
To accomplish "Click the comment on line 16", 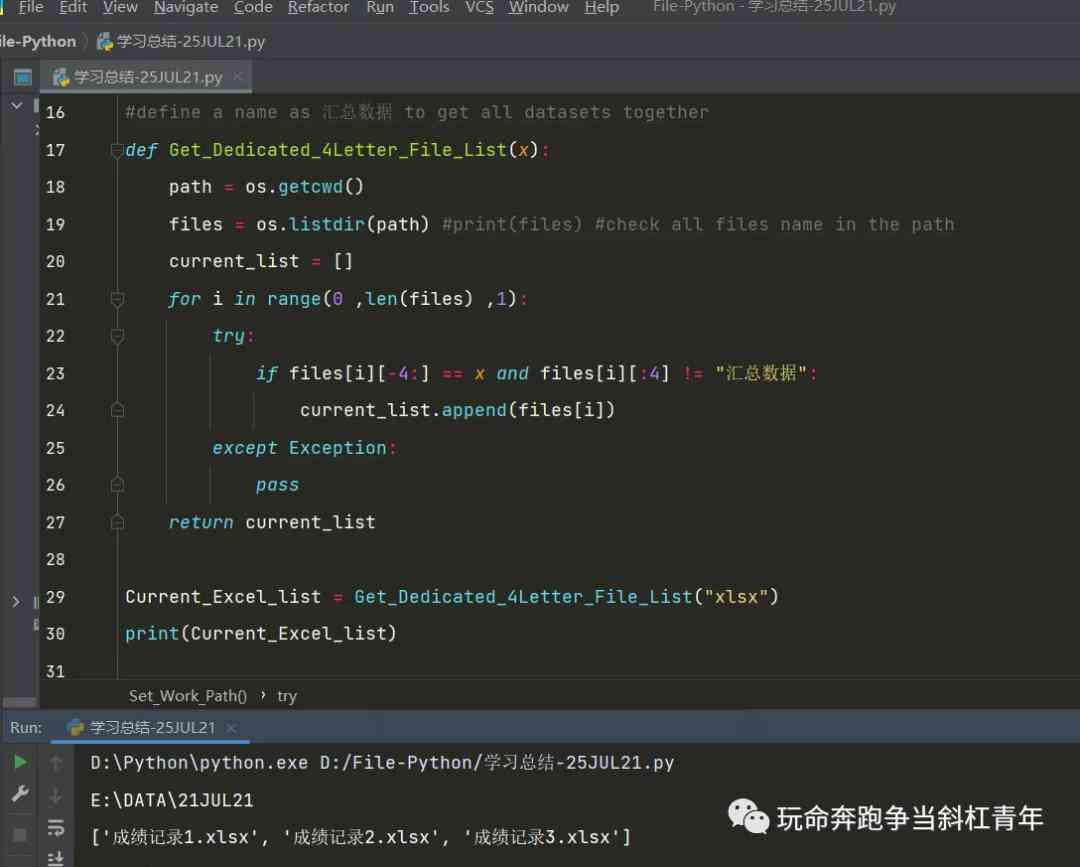I will tap(417, 112).
